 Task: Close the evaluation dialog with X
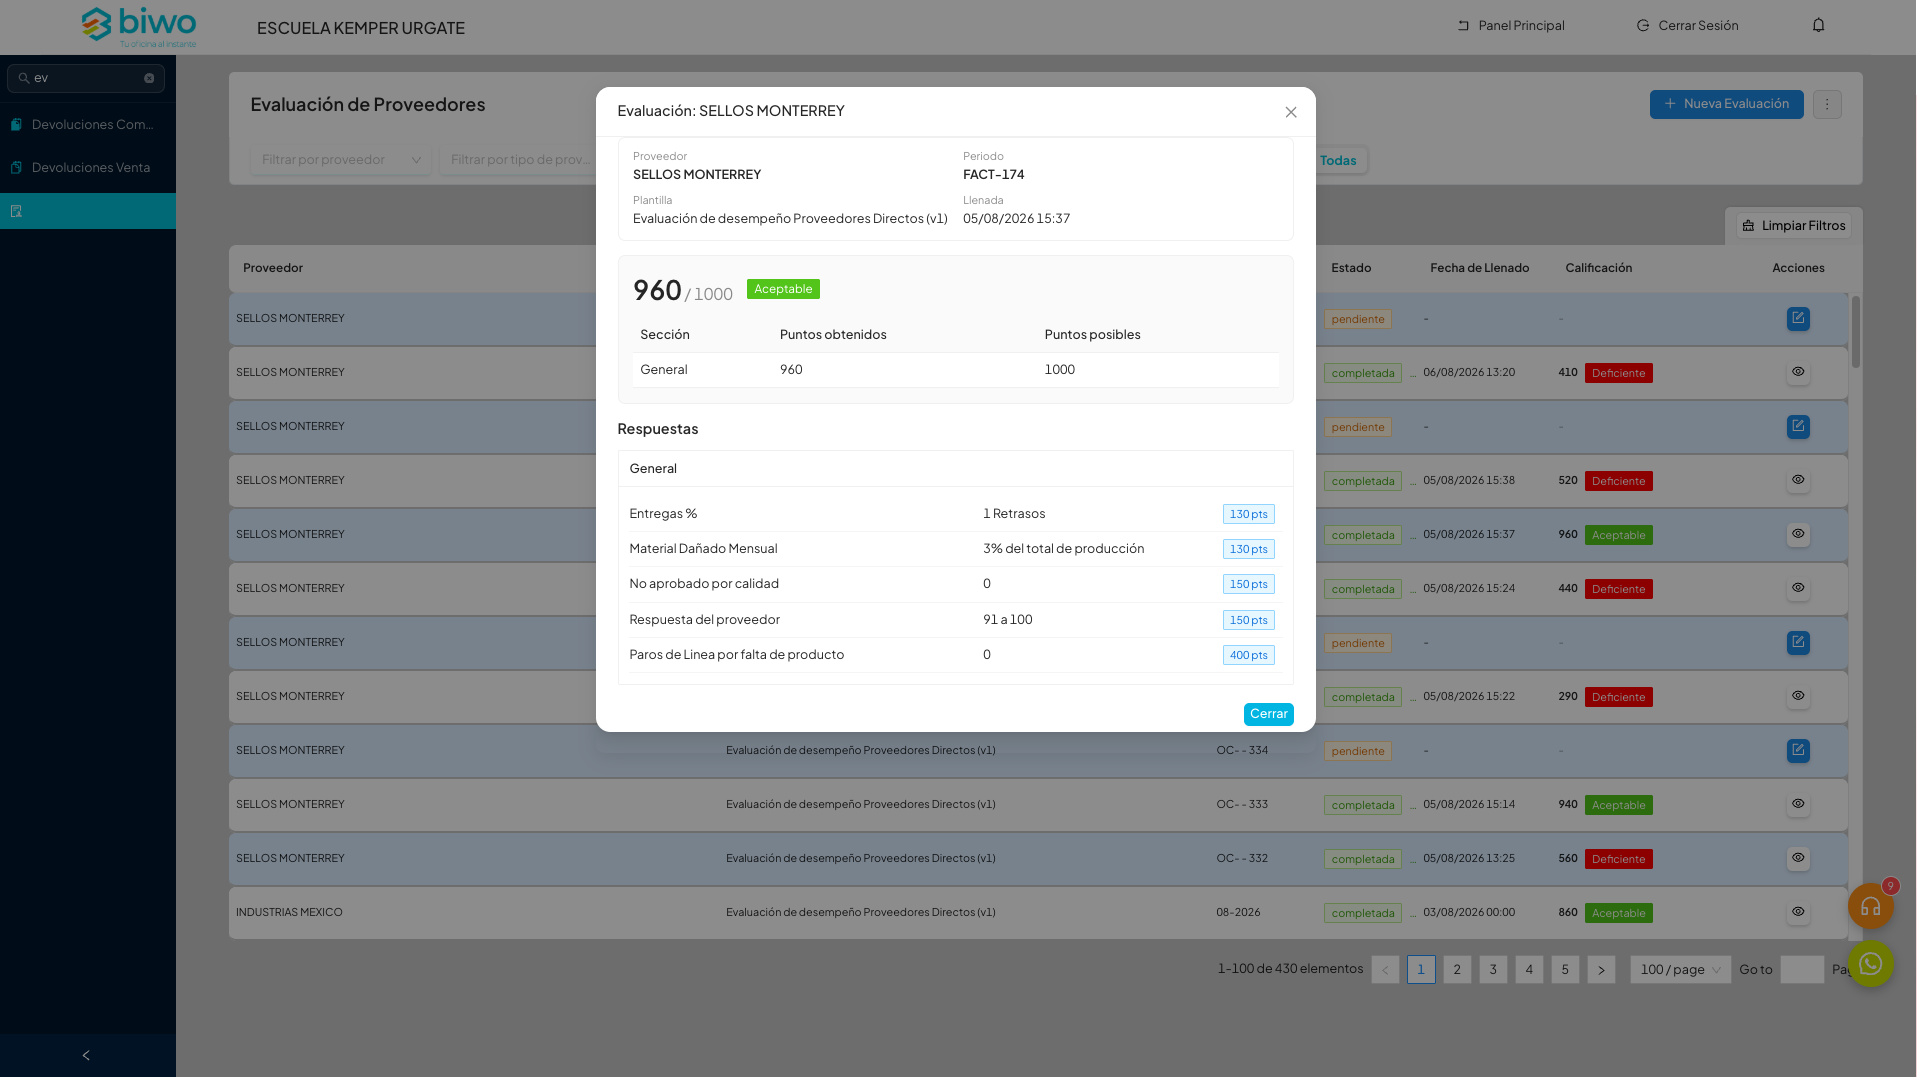[1291, 112]
